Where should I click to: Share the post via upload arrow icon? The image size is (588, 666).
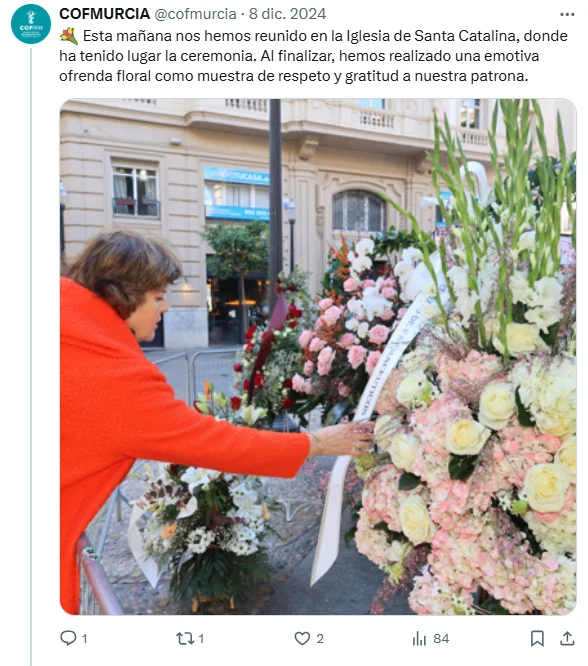567,638
